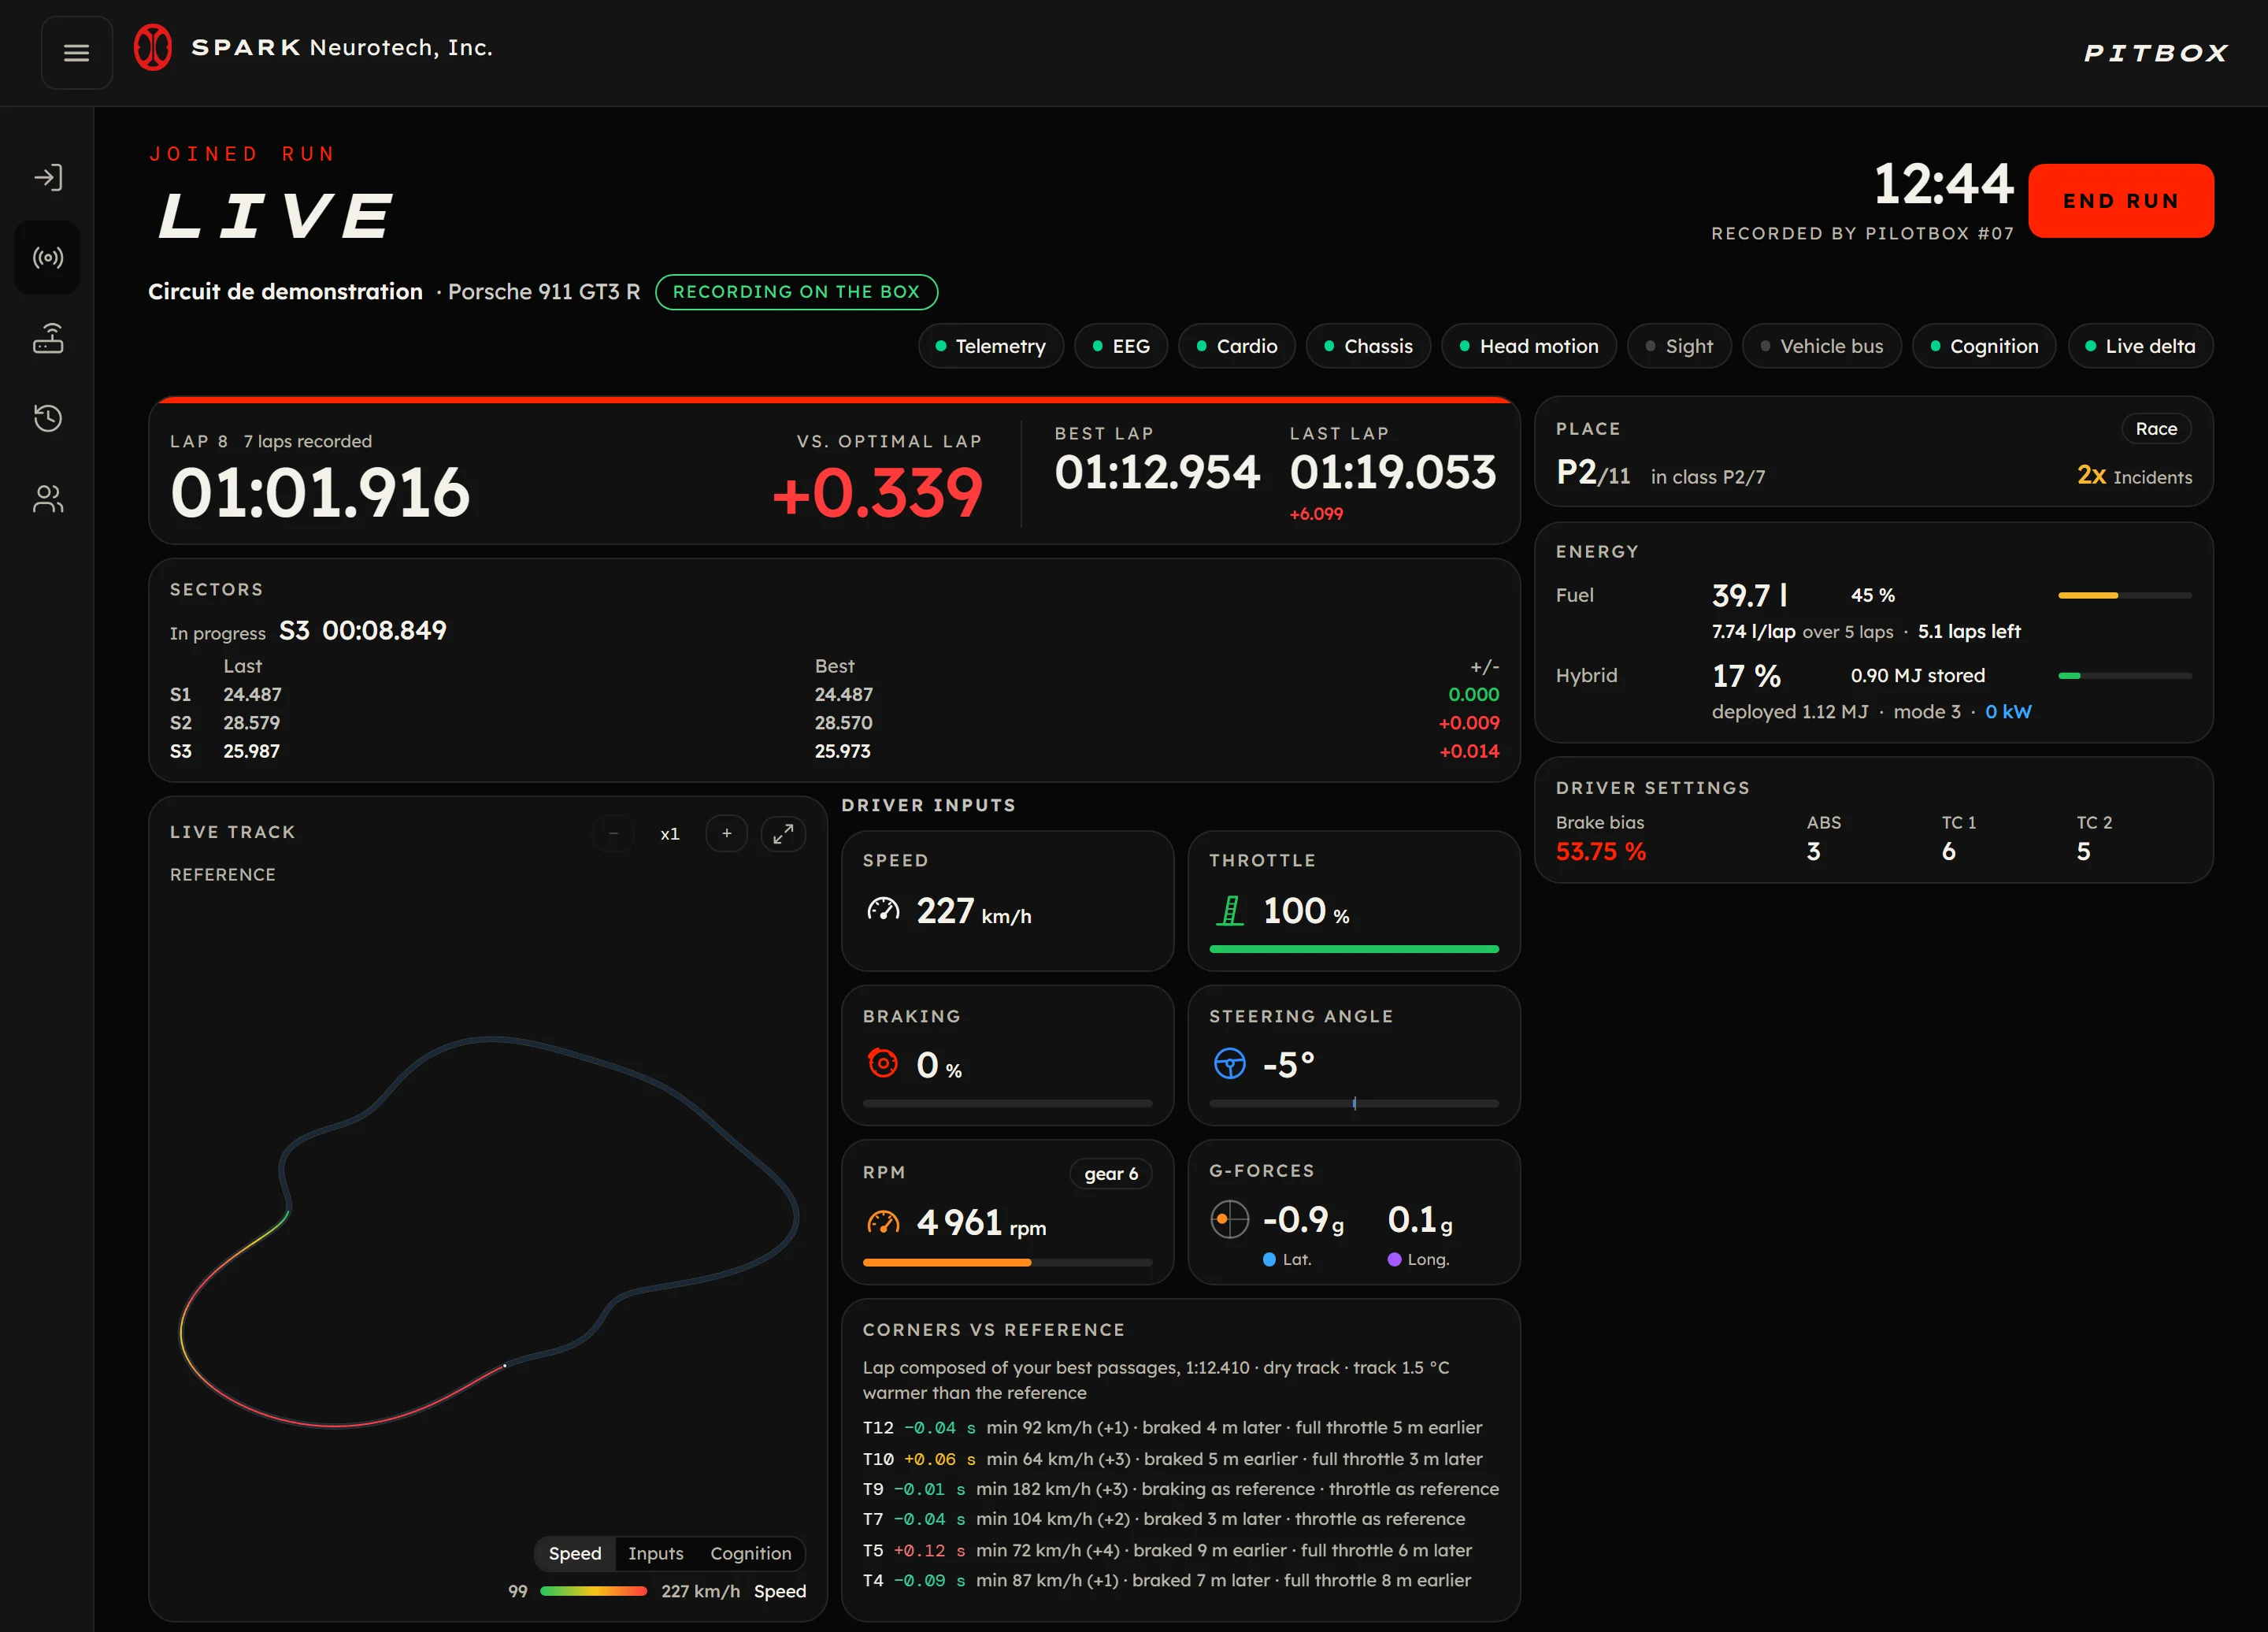Click the throttle pedal icon
2268x1632 pixels.
tap(1230, 911)
